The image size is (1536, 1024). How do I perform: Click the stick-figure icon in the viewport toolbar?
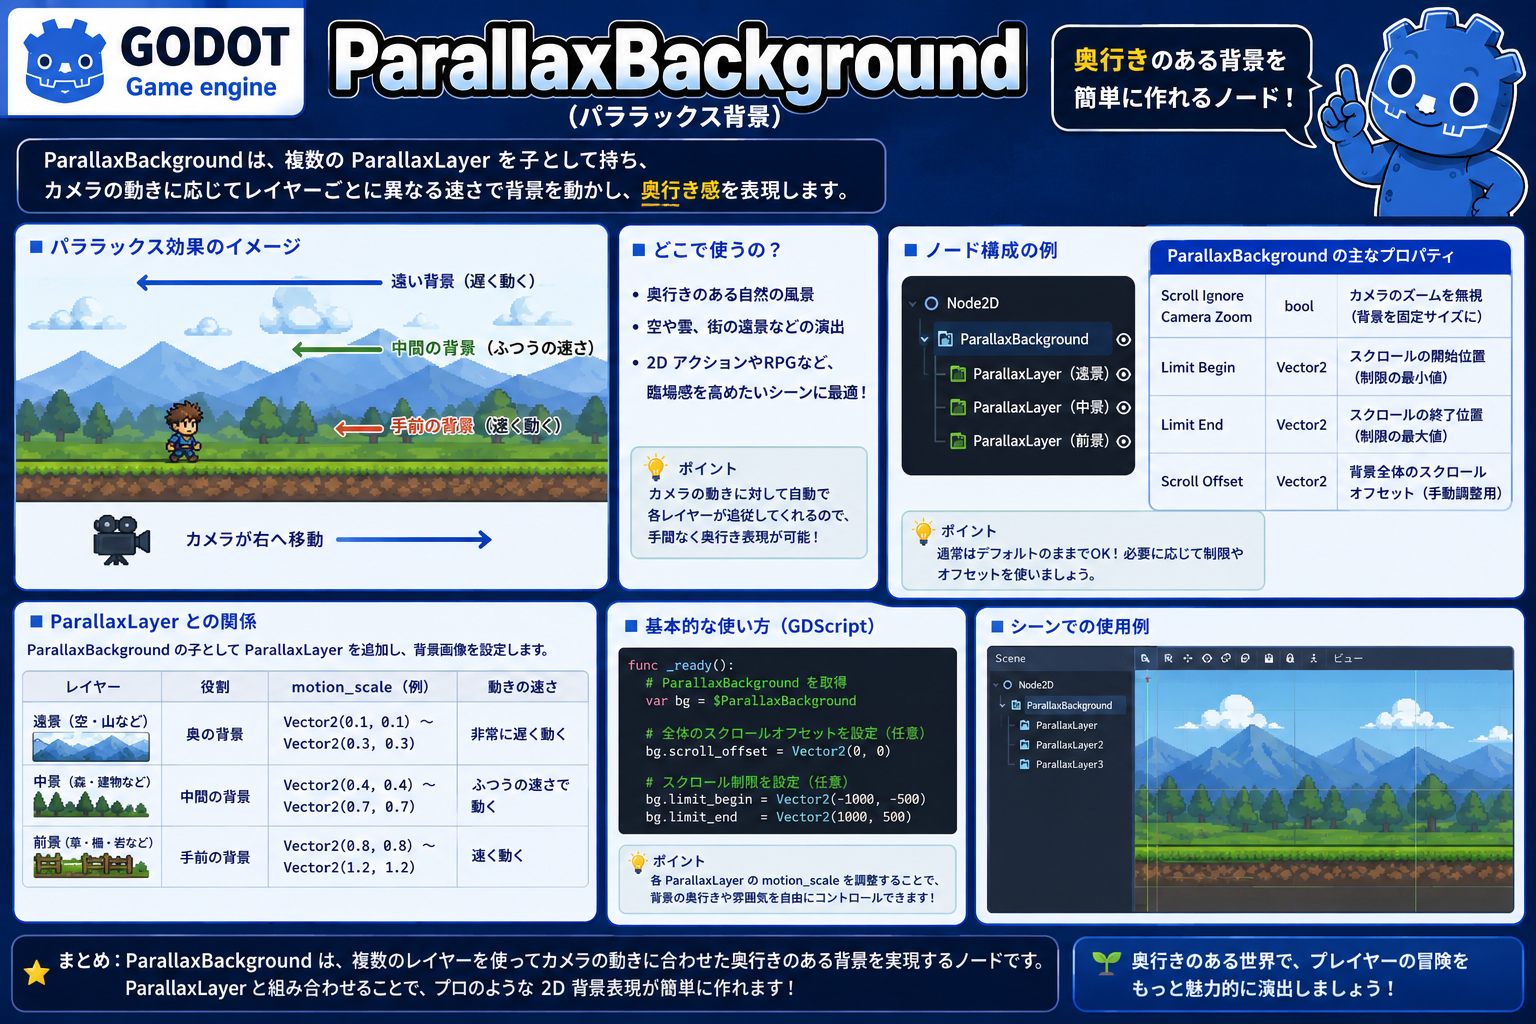(1313, 658)
